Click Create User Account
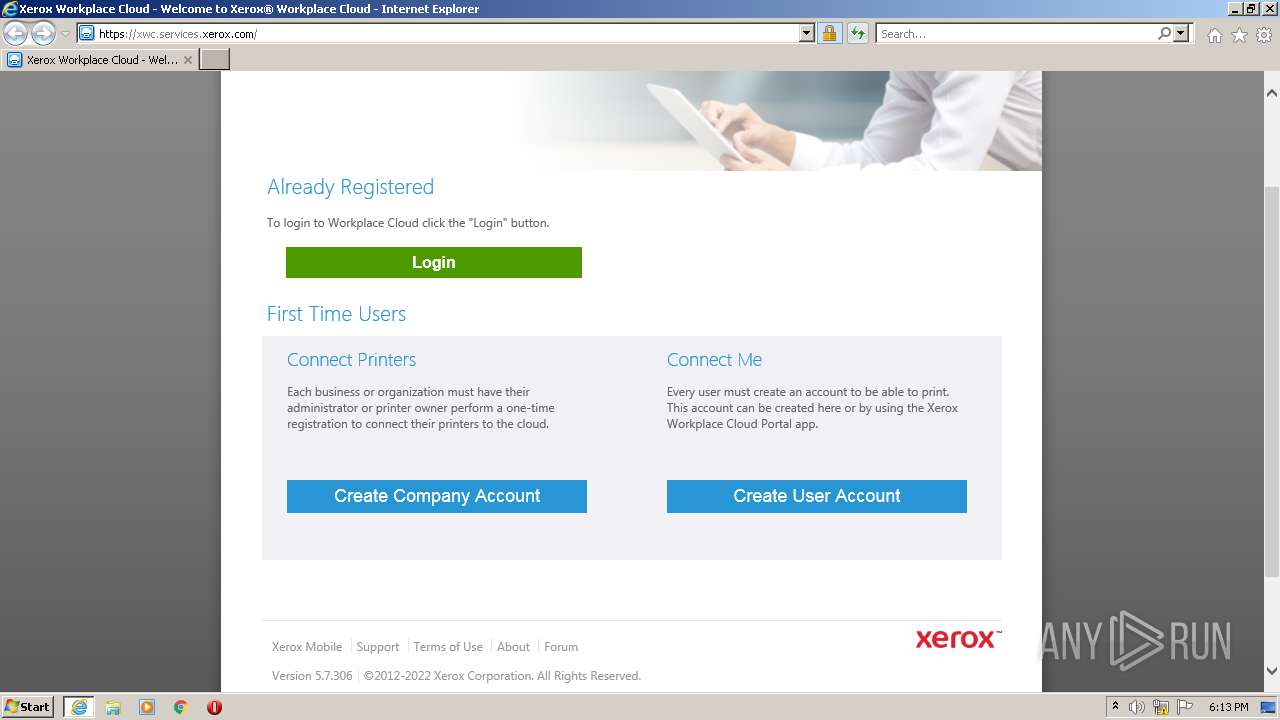Screen dimensions: 1280x720 [817, 496]
